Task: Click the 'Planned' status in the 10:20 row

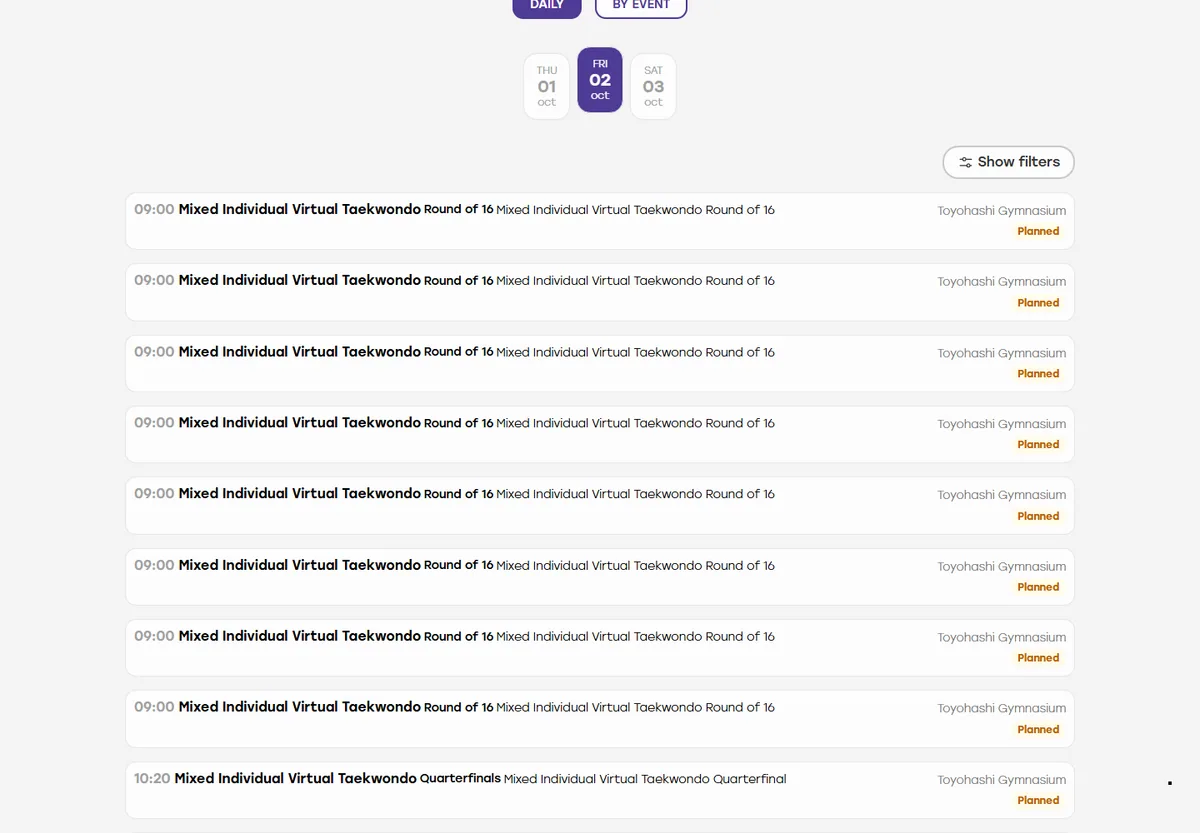Action: (1038, 800)
